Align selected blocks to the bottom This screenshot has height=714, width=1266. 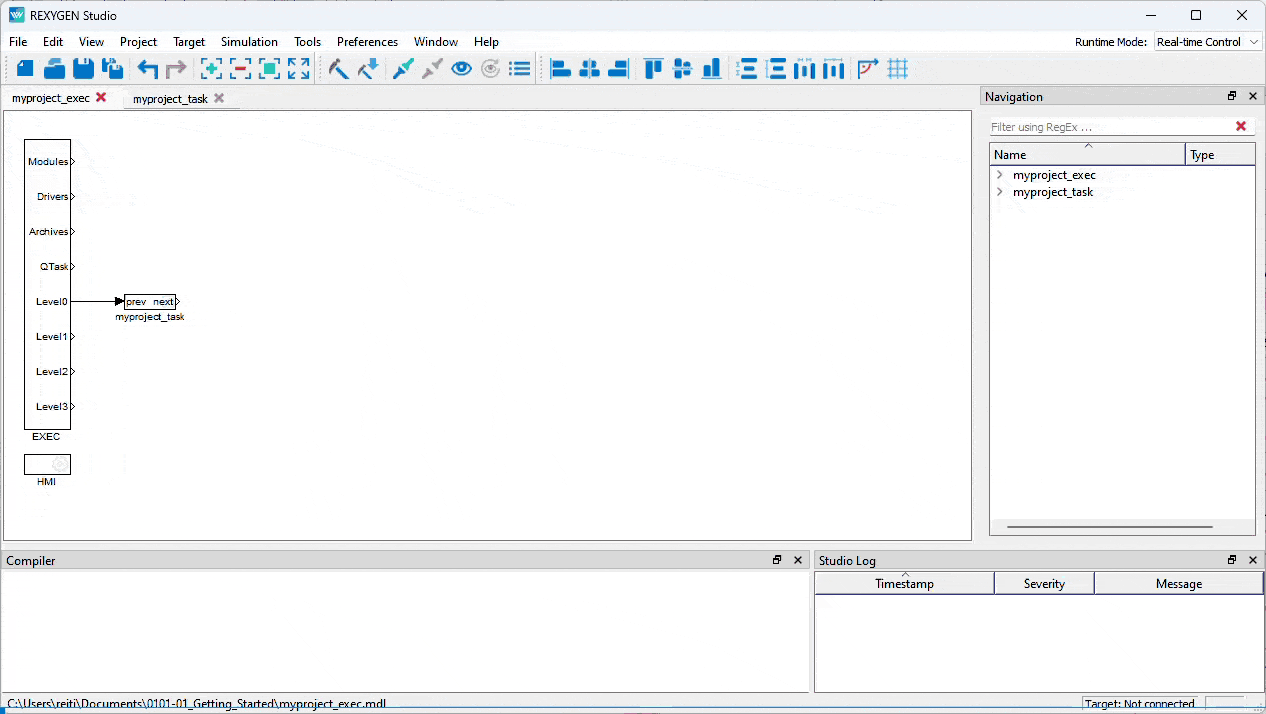pyautogui.click(x=712, y=69)
